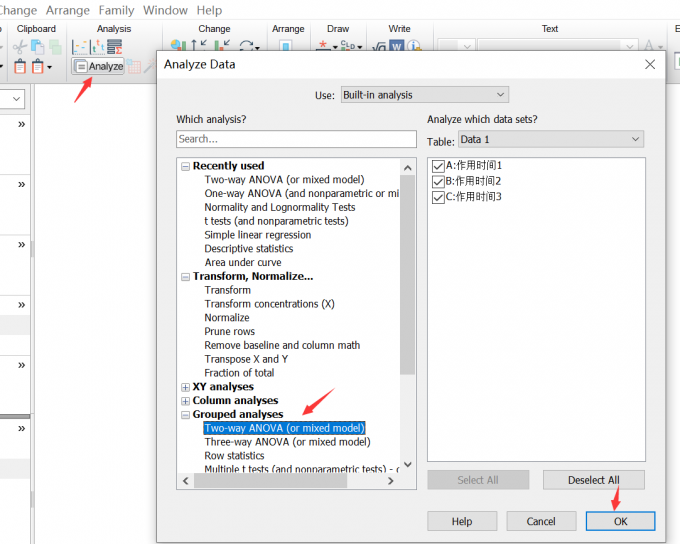
Task: Click the paste clipboard icon
Action: point(38,67)
